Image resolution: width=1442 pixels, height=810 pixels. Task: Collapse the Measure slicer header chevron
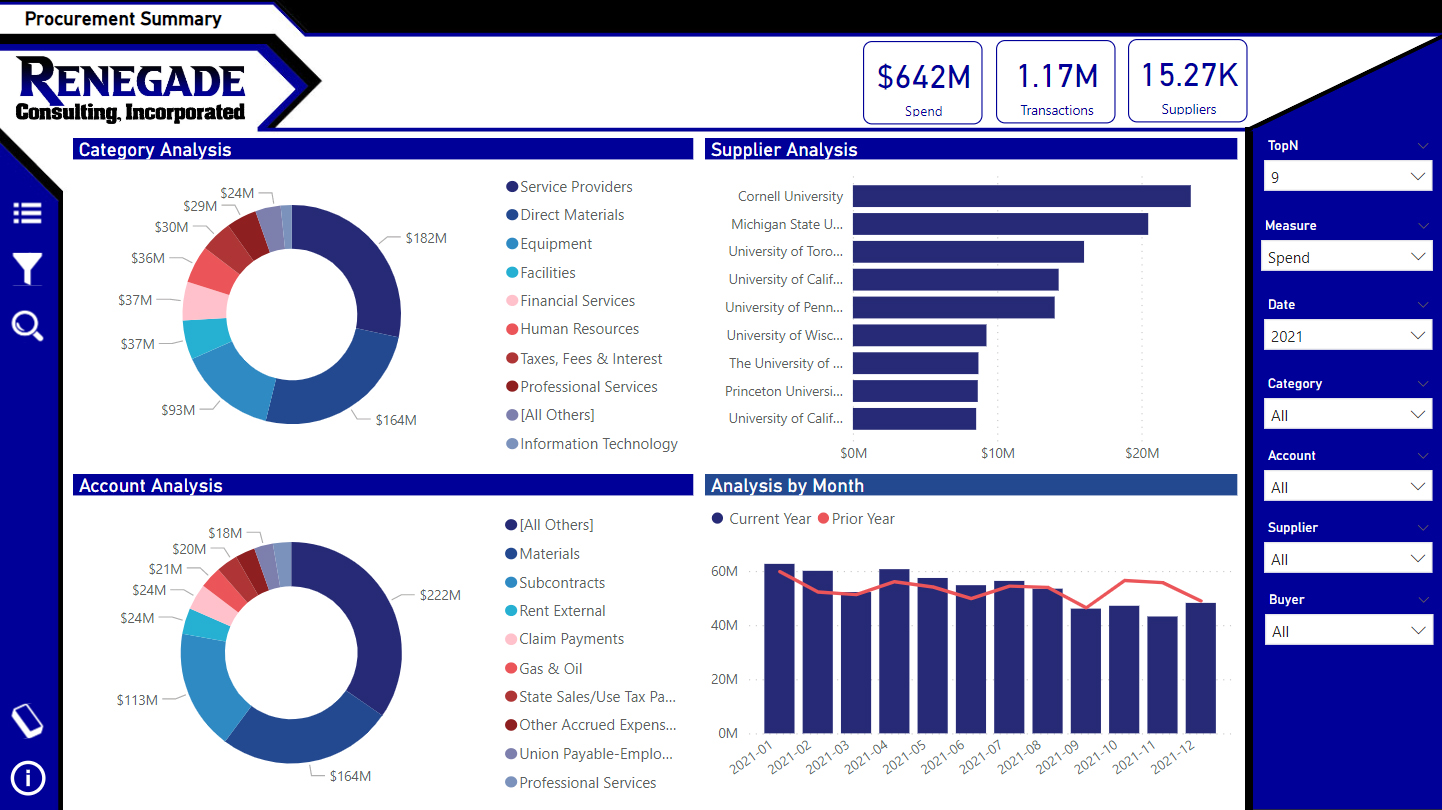click(x=1423, y=226)
